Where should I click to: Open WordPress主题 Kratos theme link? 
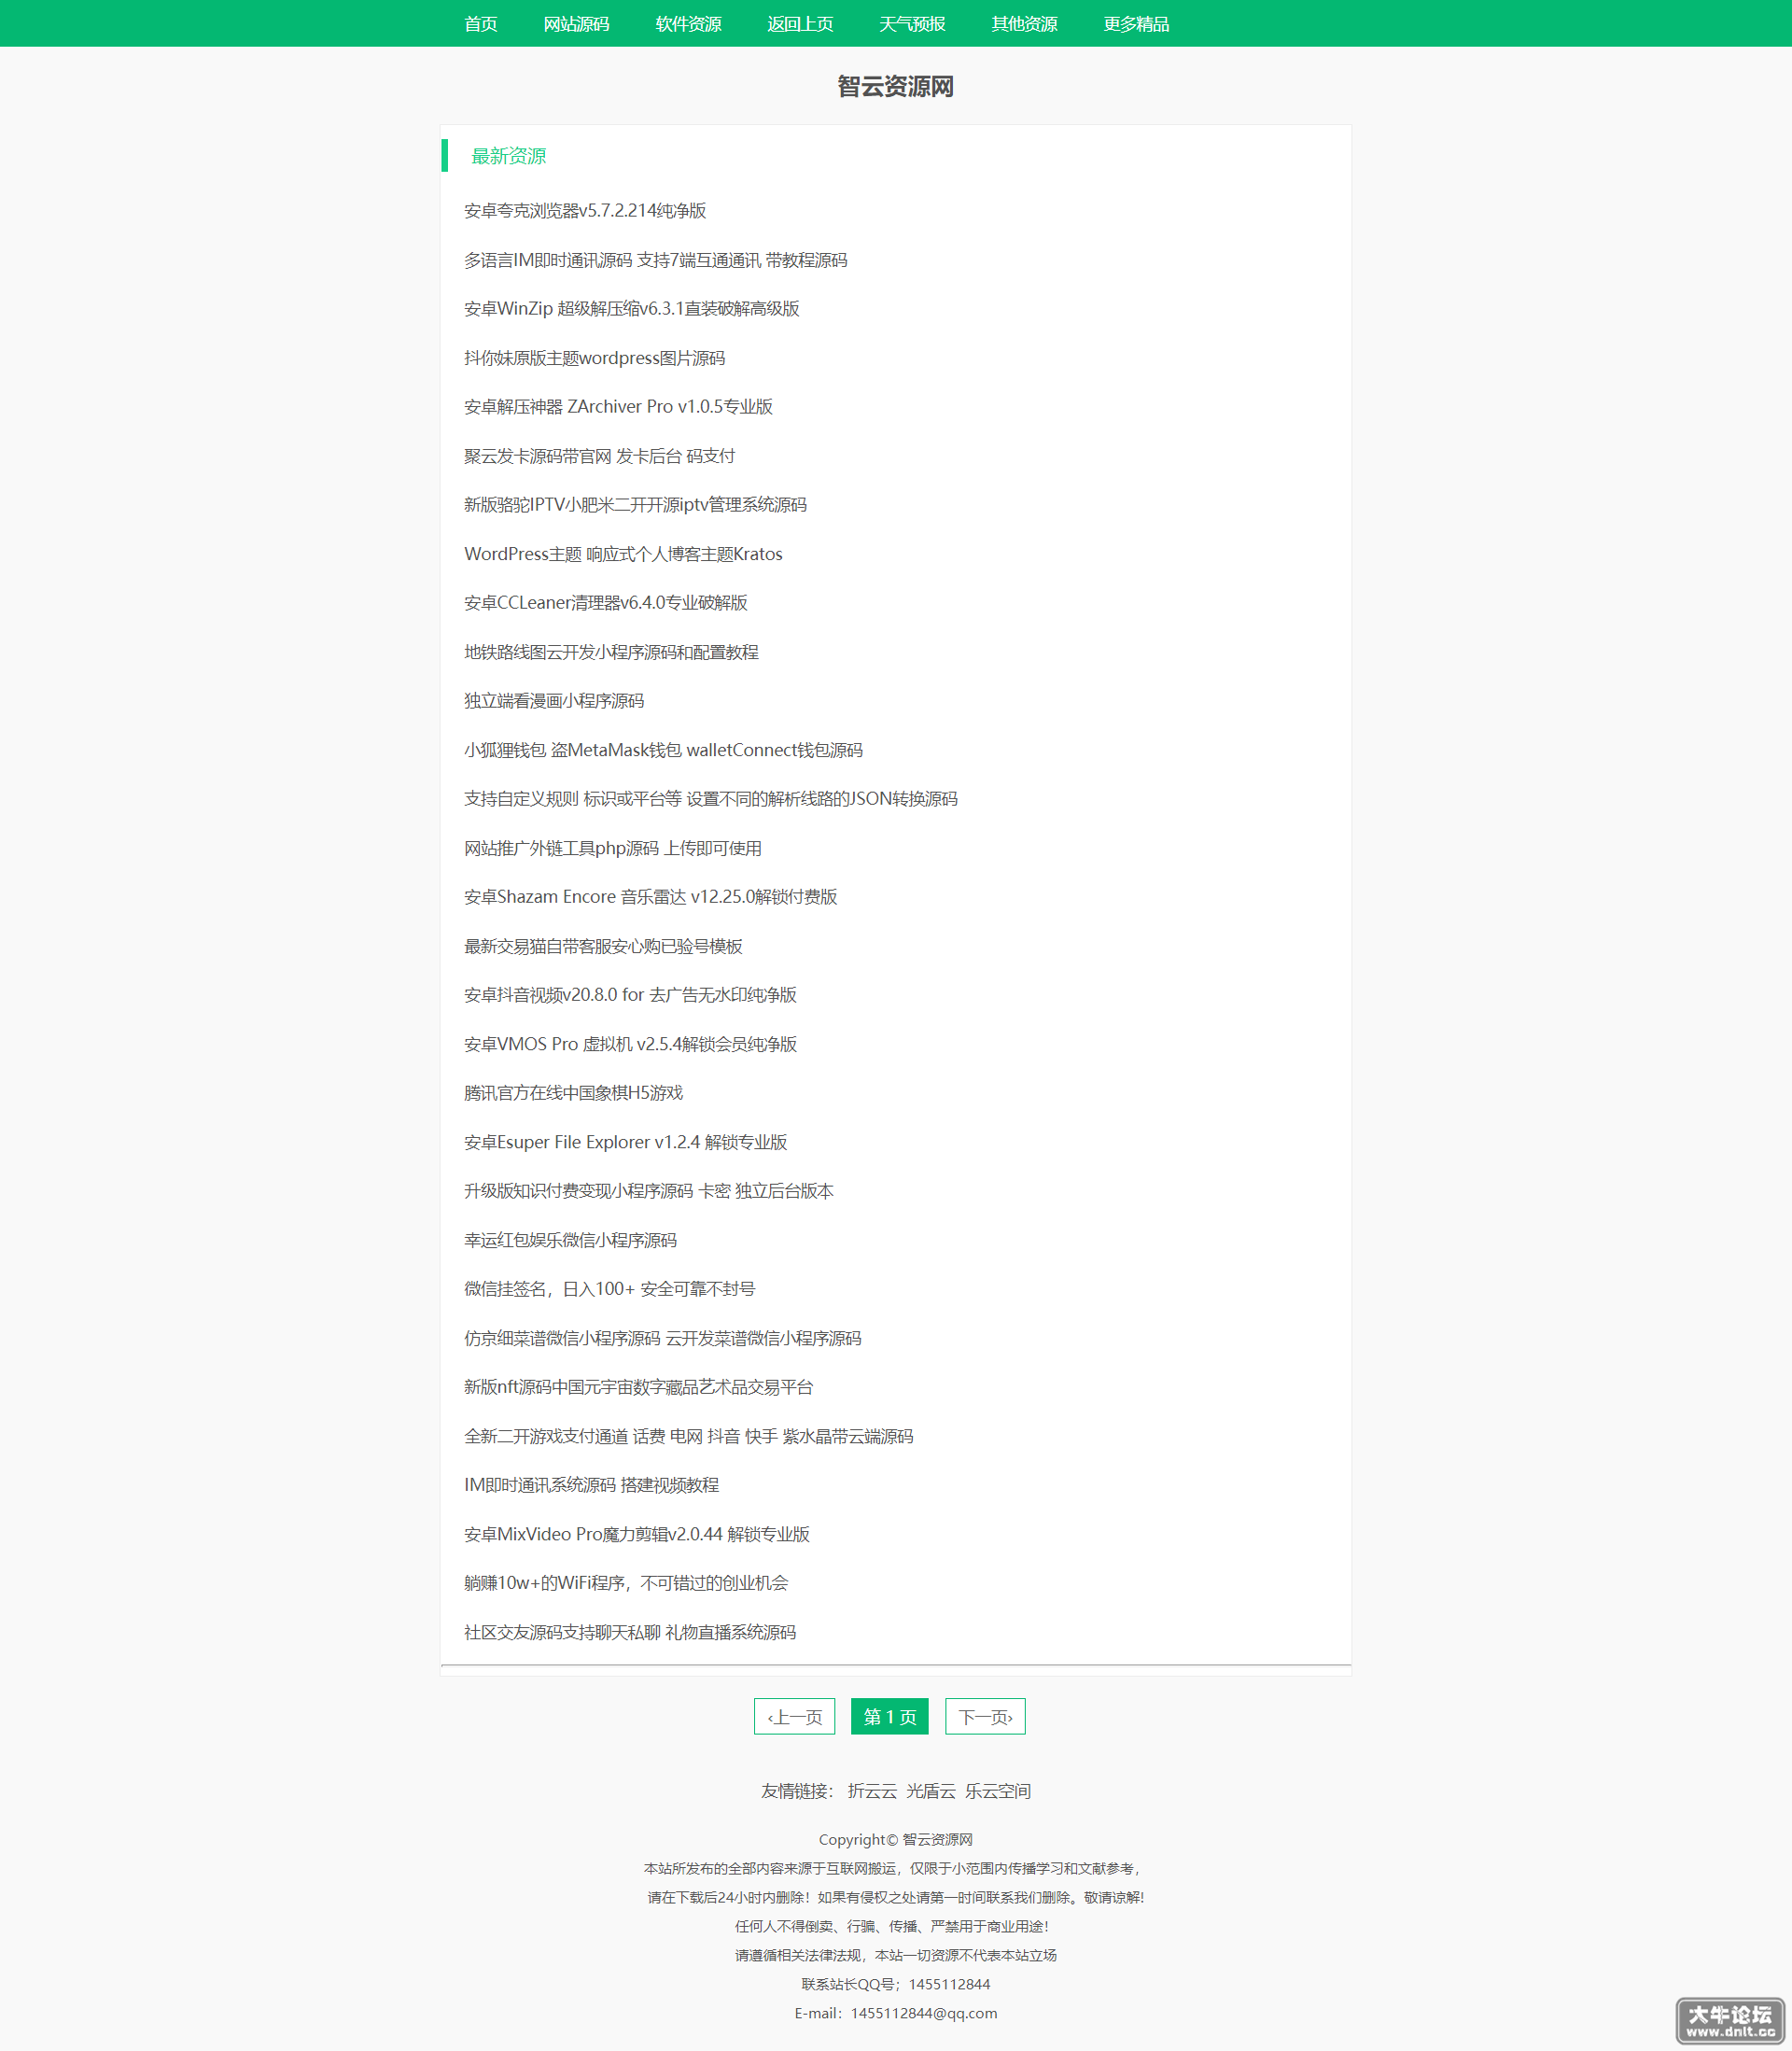tap(623, 554)
